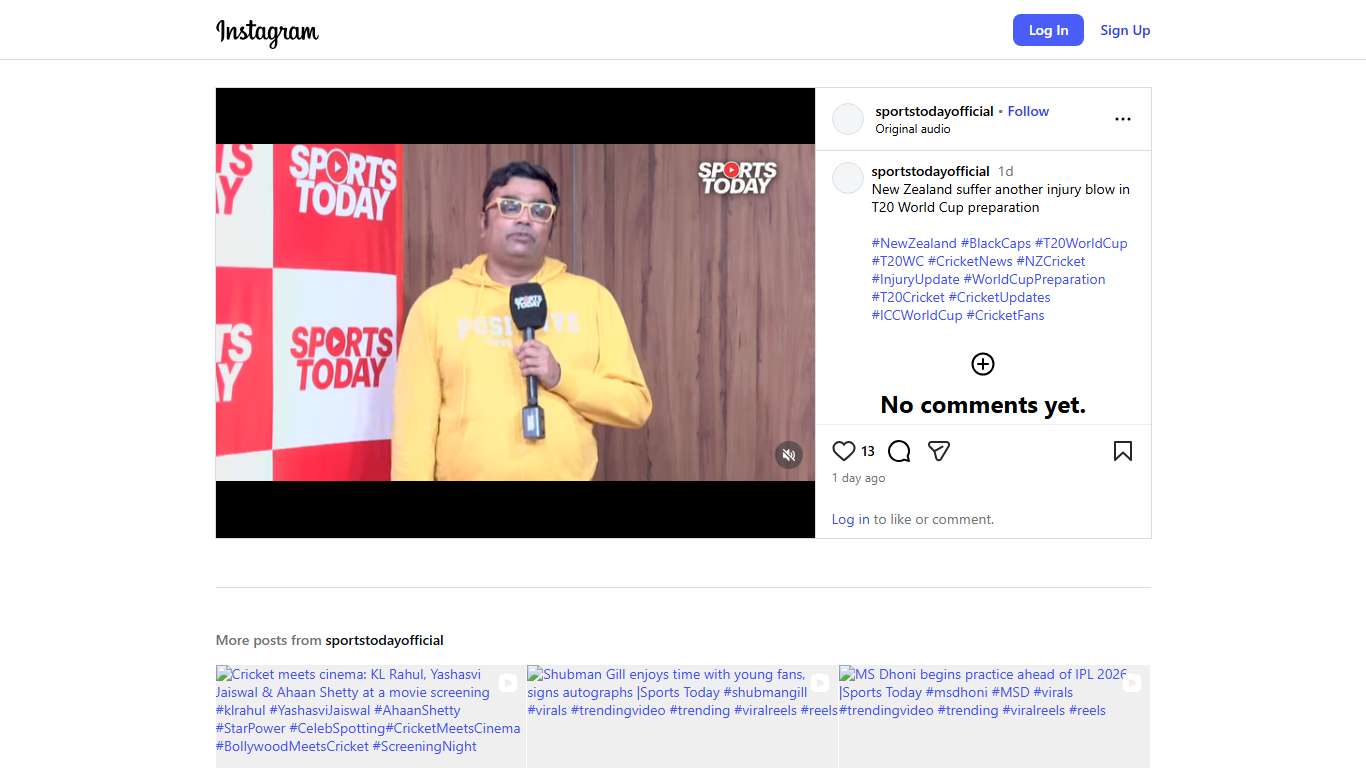
Task: Click the plus circle to load comments
Action: click(x=982, y=364)
